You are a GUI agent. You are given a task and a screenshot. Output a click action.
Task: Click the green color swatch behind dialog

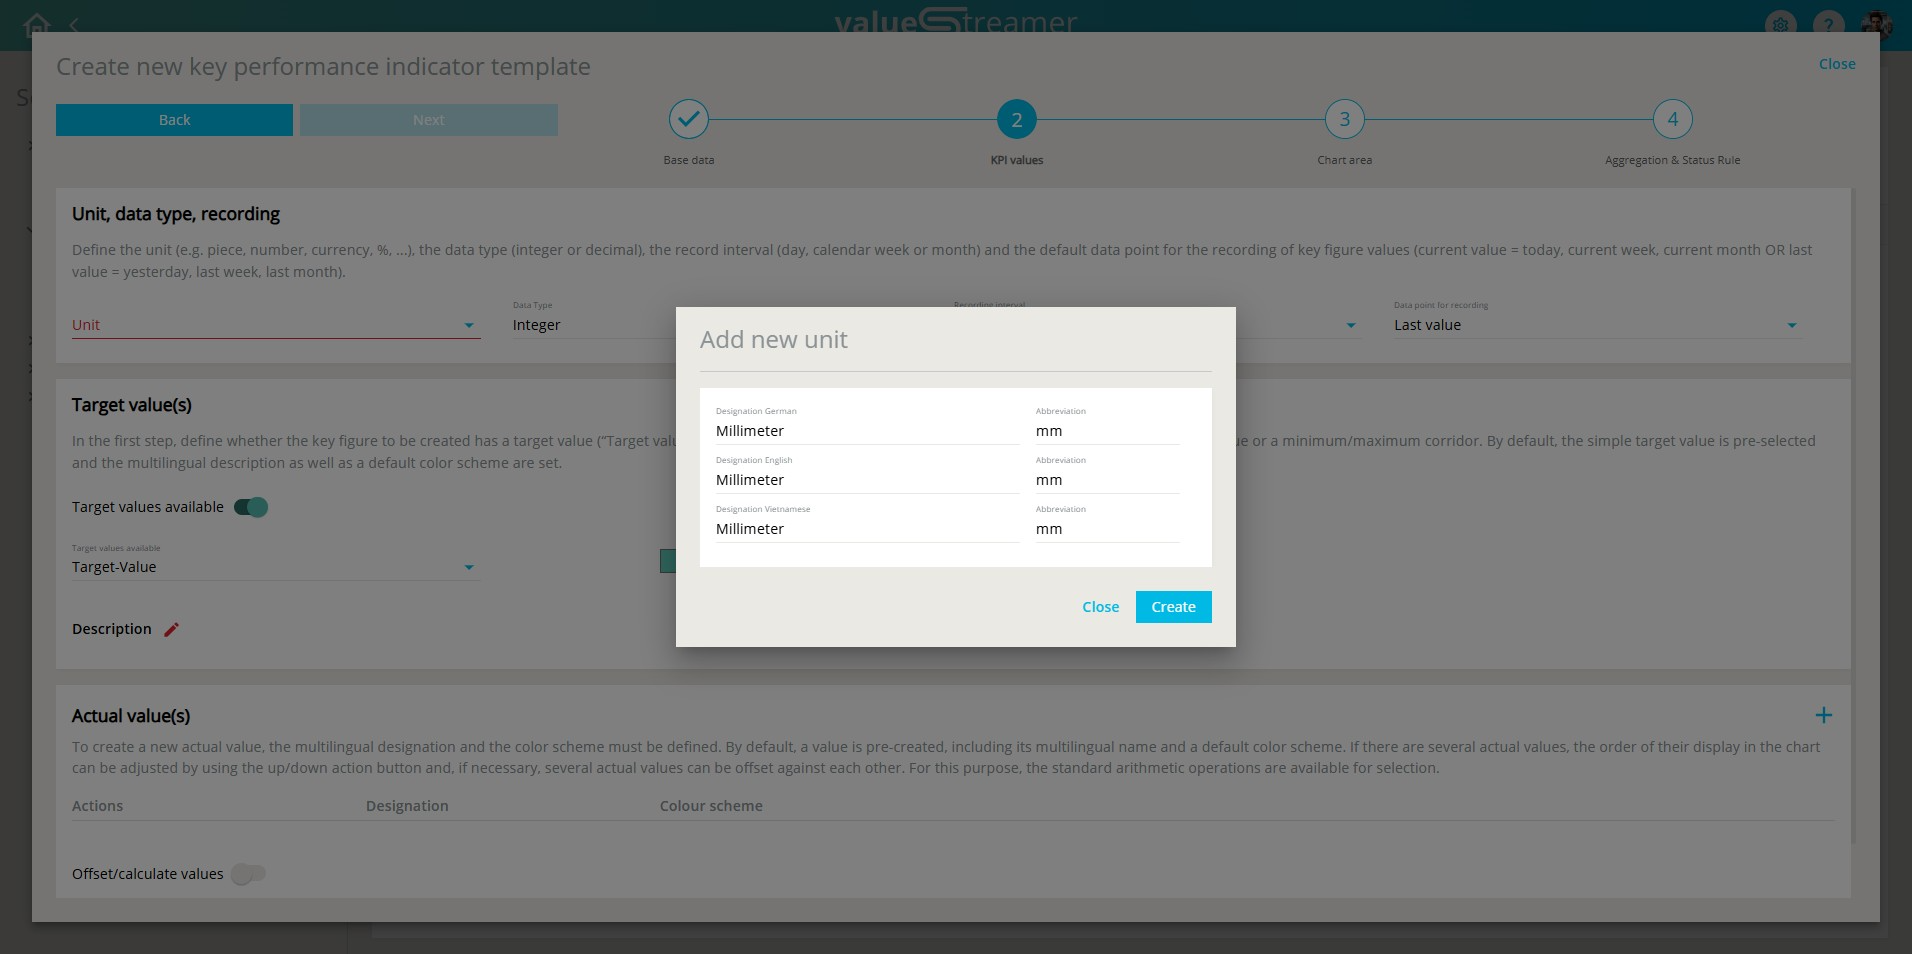point(667,561)
